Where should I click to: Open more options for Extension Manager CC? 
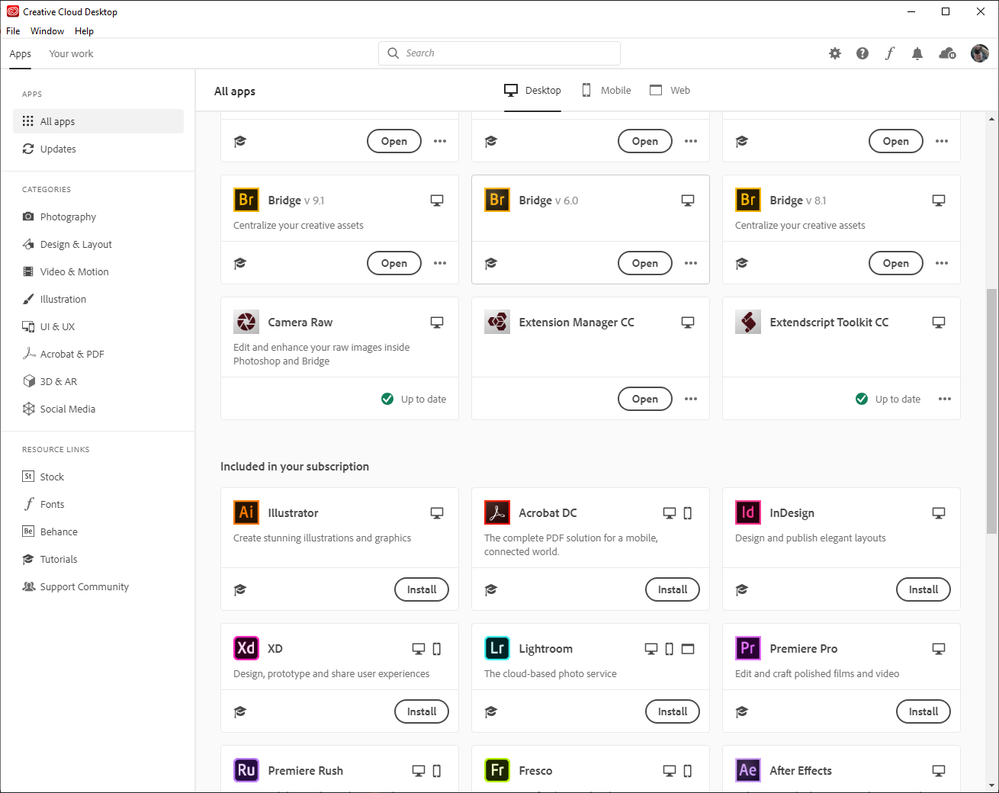(x=691, y=399)
